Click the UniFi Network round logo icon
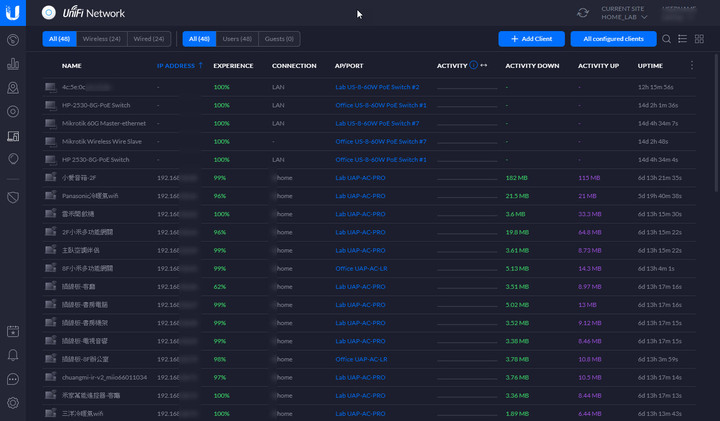Viewport: 720px width, 421px height. tap(48, 13)
